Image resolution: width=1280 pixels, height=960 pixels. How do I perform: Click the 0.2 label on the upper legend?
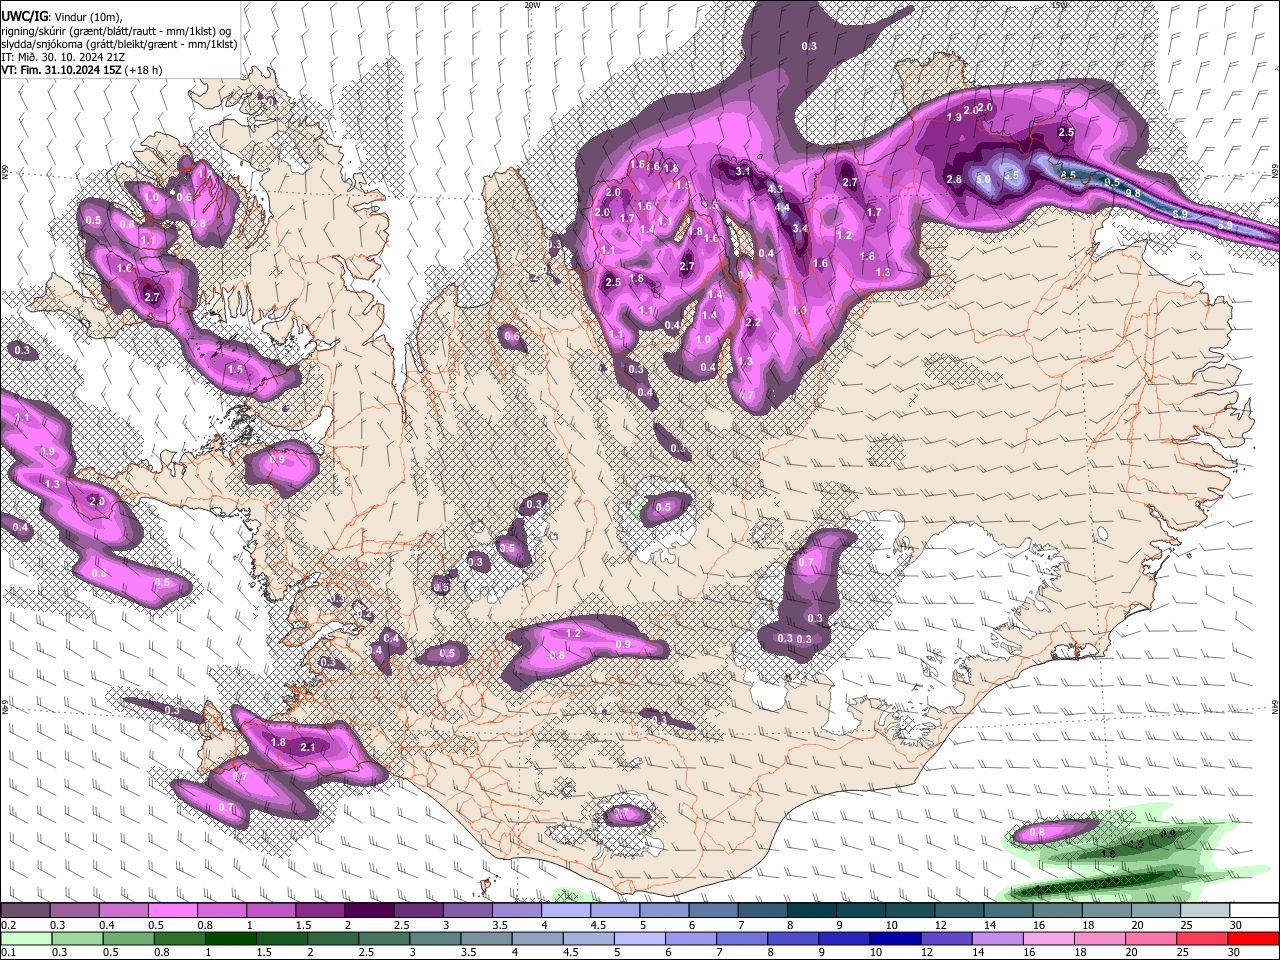[x=8, y=925]
